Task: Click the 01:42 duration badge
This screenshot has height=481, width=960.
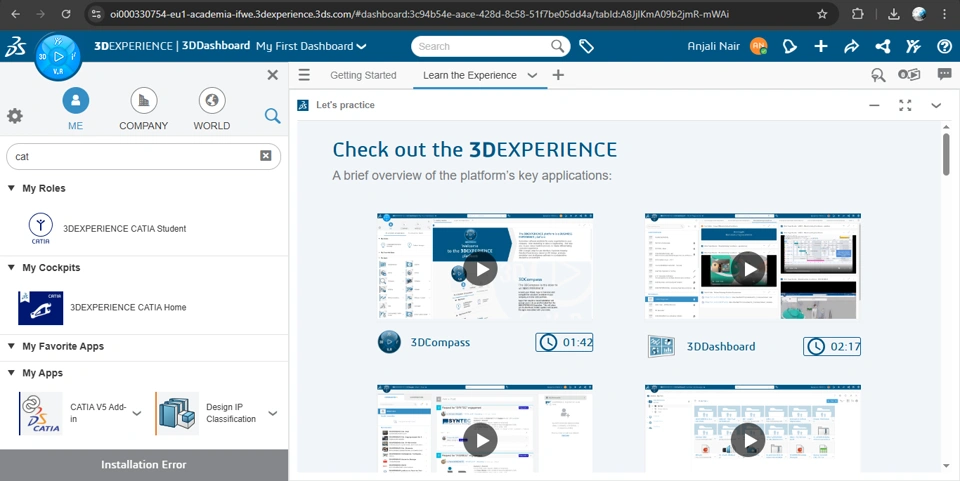Action: [564, 343]
